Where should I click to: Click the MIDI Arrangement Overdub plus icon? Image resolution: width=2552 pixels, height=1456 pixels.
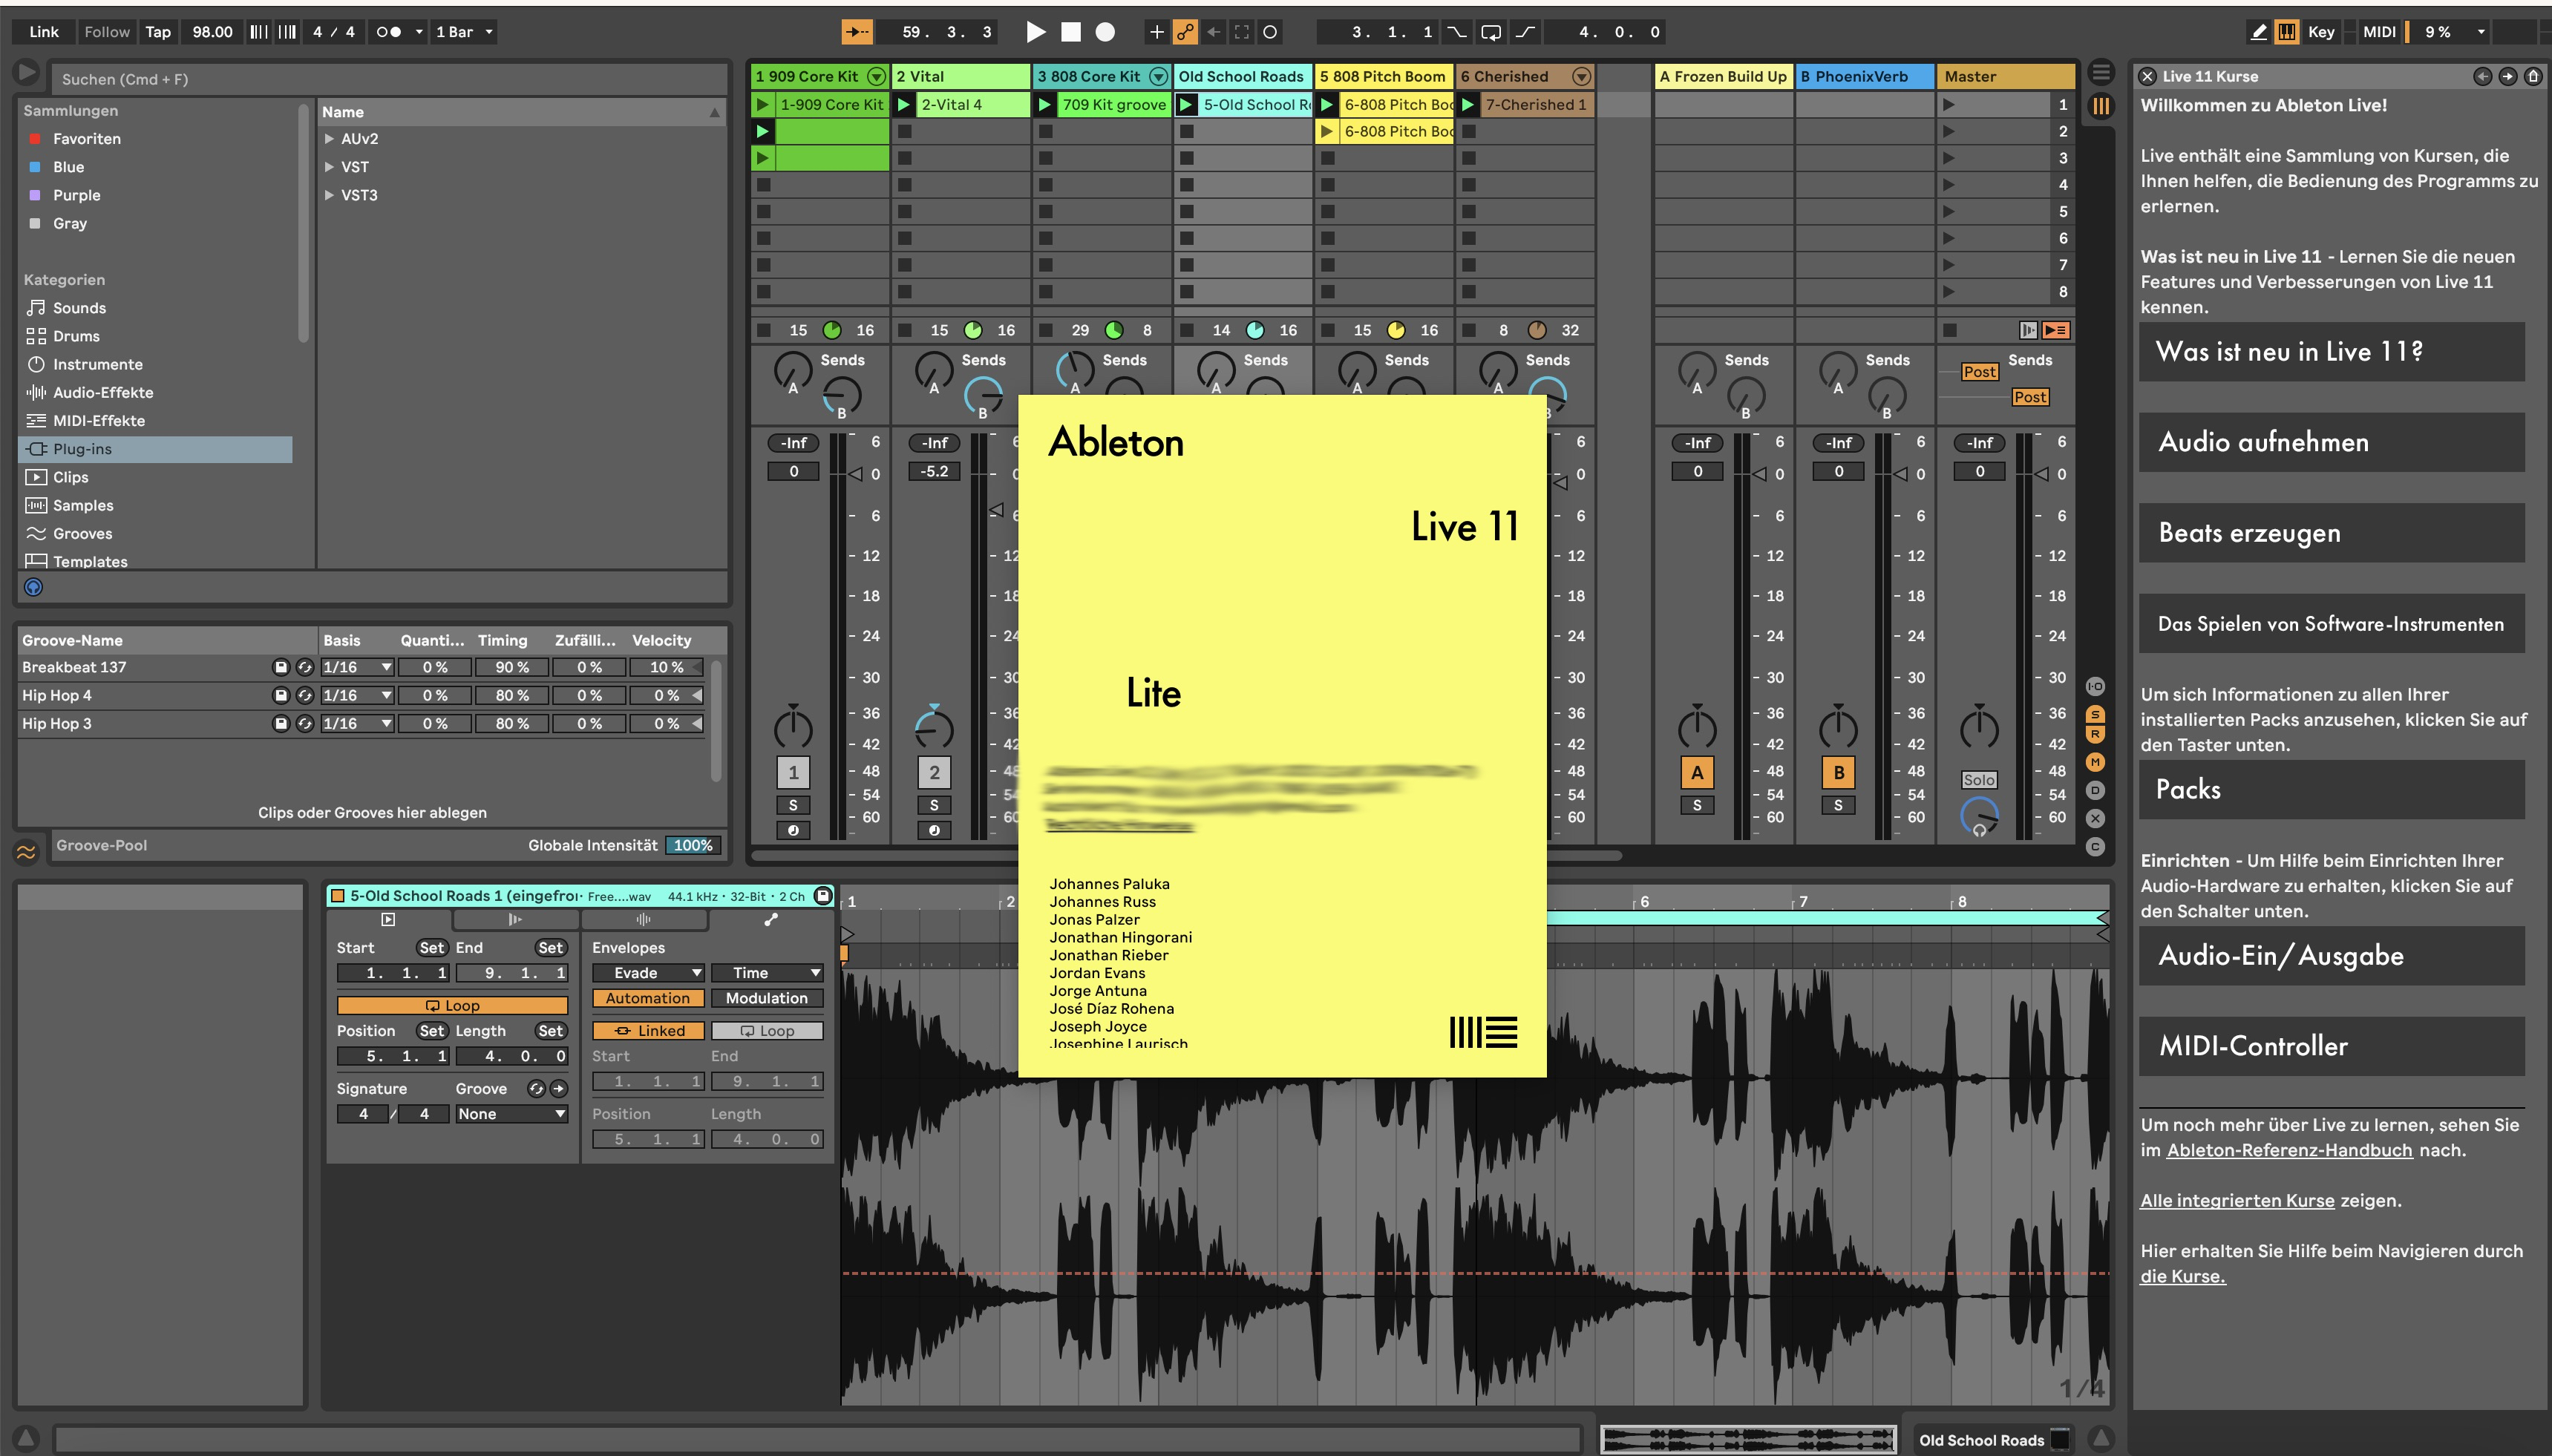pos(1156,32)
